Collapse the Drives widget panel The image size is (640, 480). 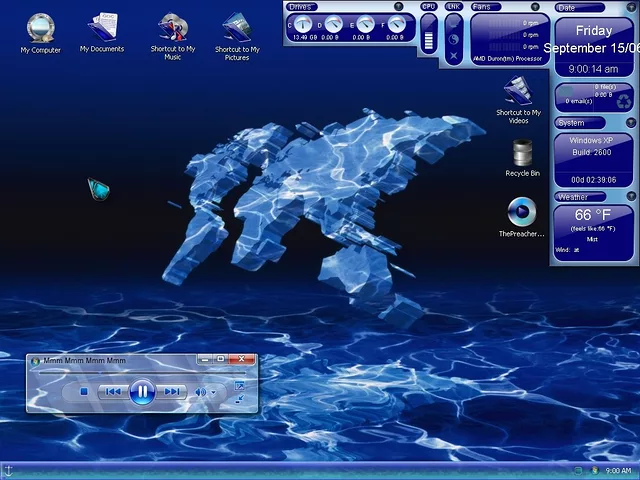(x=398, y=7)
